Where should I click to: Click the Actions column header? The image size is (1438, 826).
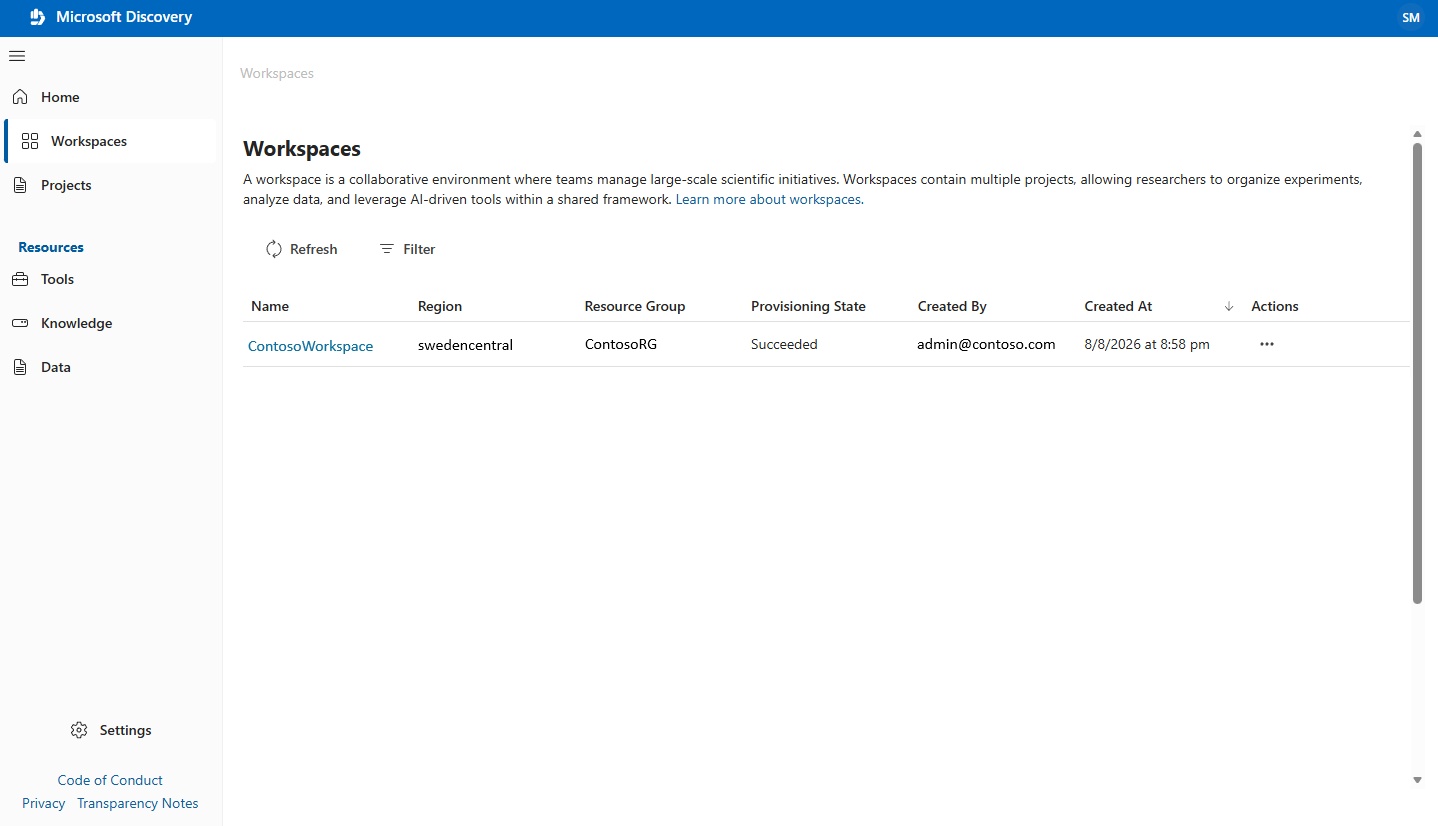(1275, 306)
